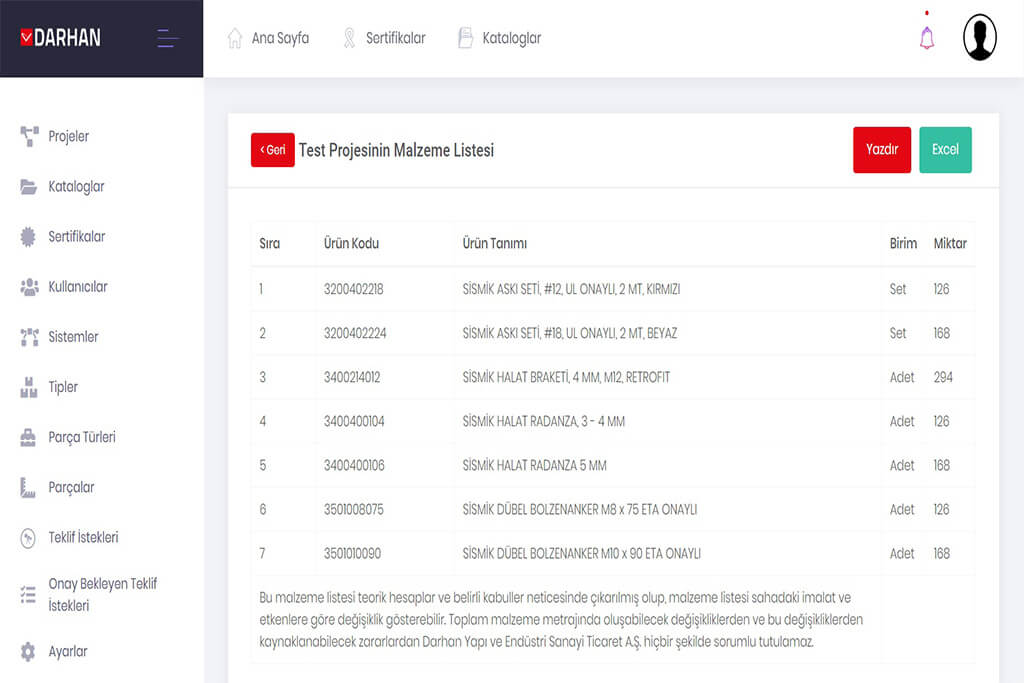Click the Ürün Kodu column header
Viewport: 1024px width, 683px height.
(x=351, y=244)
